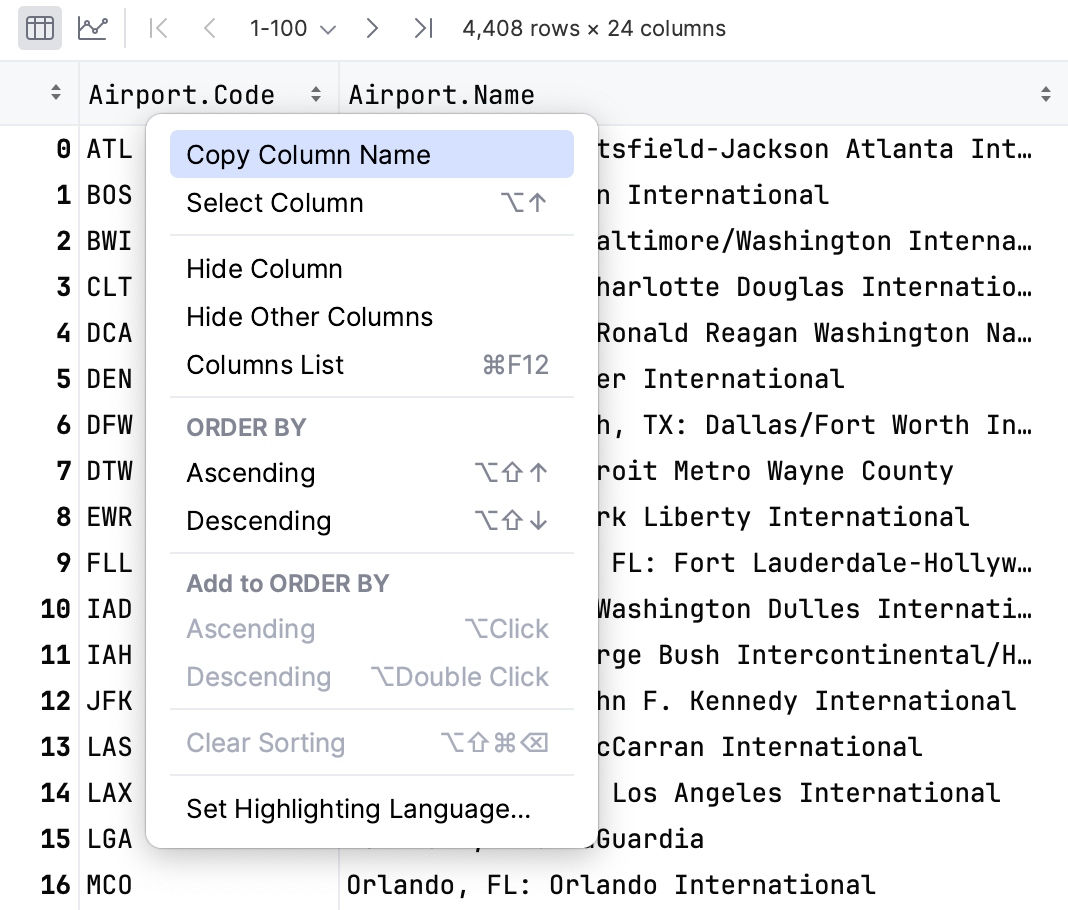Image resolution: width=1068 pixels, height=910 pixels.
Task: Click '4,408 rows × 24 columns' label
Action: [x=594, y=29]
